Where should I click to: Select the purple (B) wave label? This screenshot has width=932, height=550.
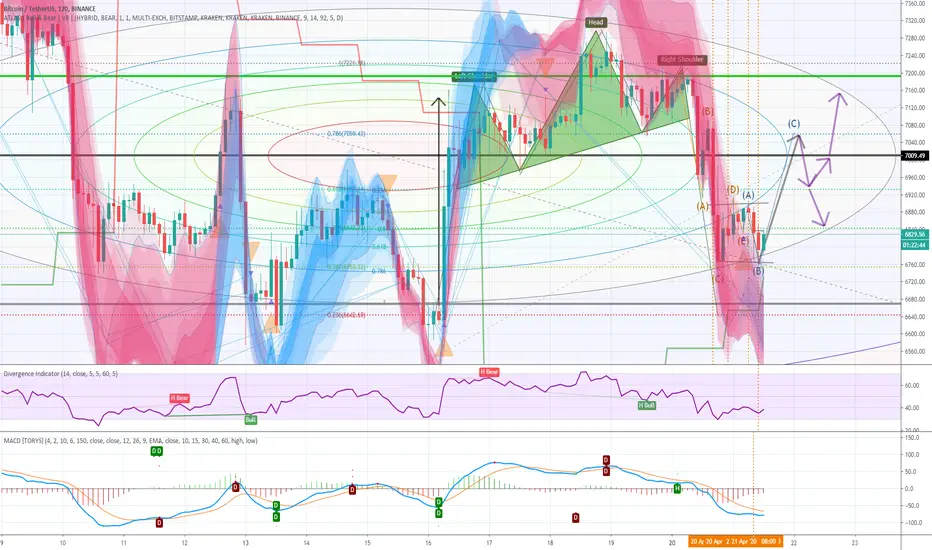758,271
